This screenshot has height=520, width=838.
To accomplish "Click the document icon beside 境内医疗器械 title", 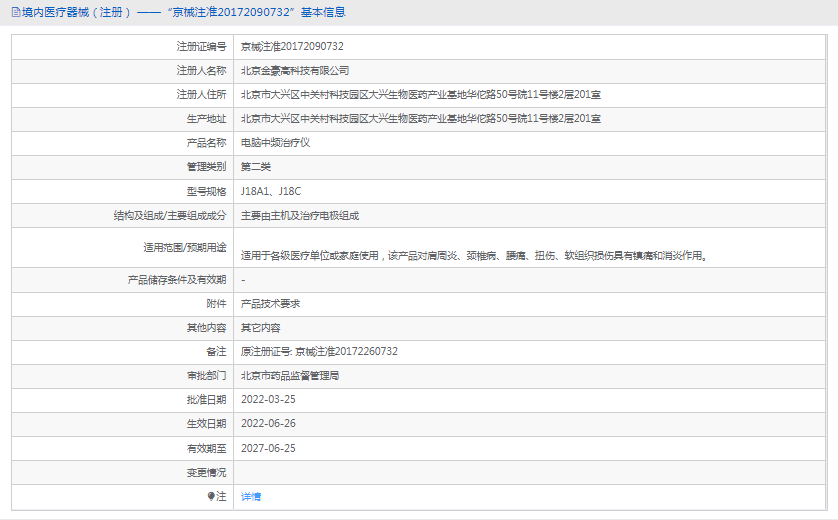I will 16,12.
